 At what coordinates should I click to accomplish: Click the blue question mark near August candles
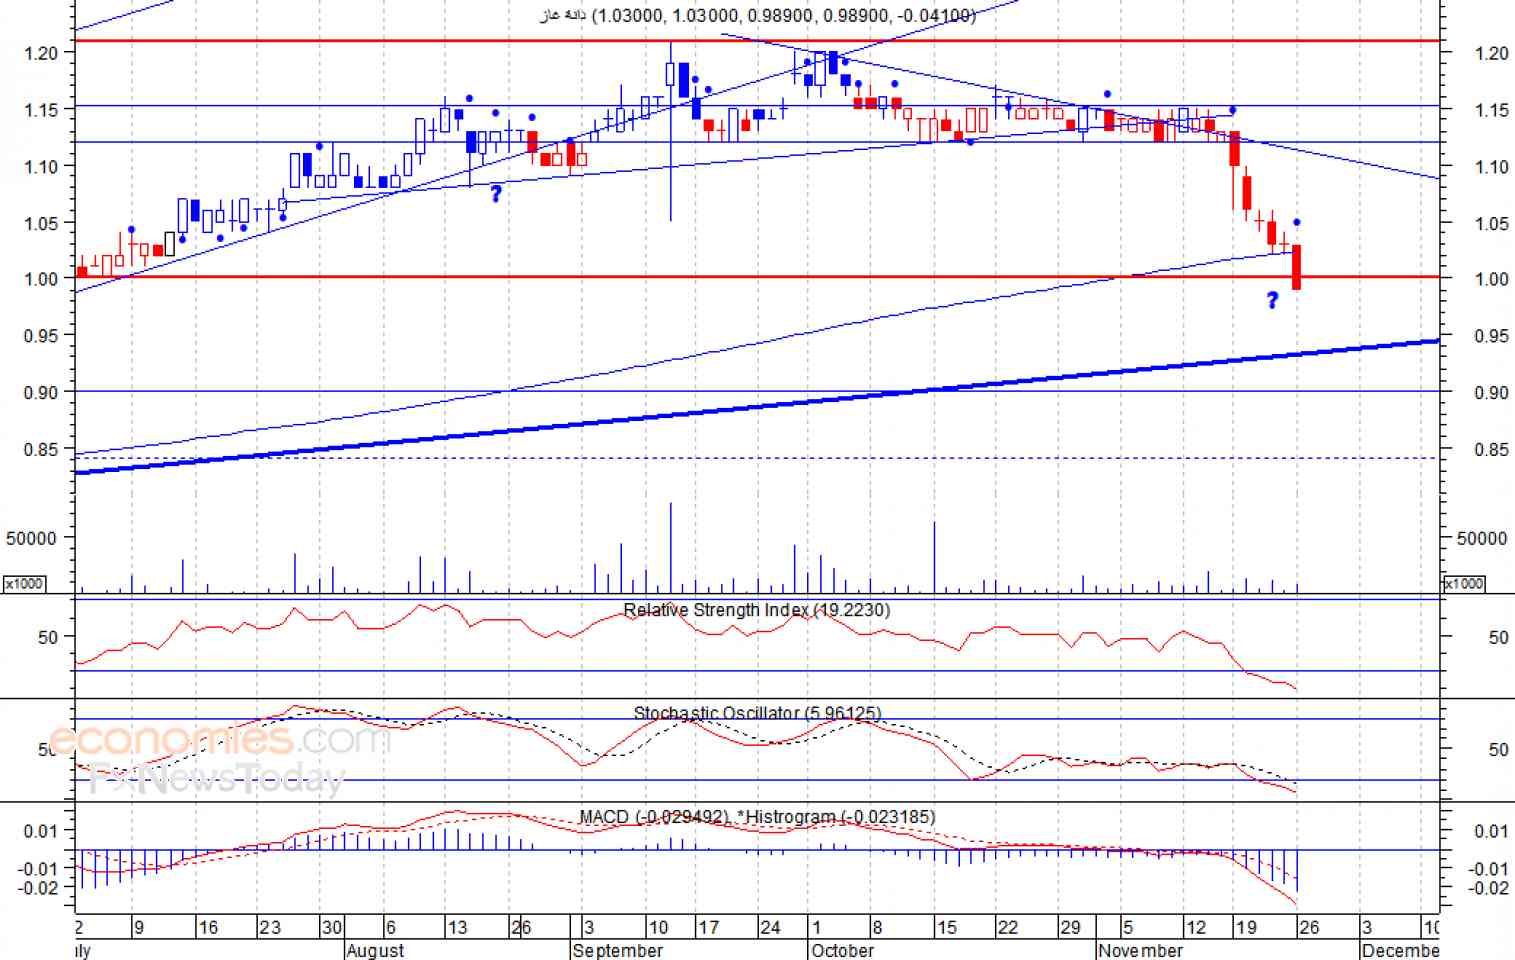(496, 193)
